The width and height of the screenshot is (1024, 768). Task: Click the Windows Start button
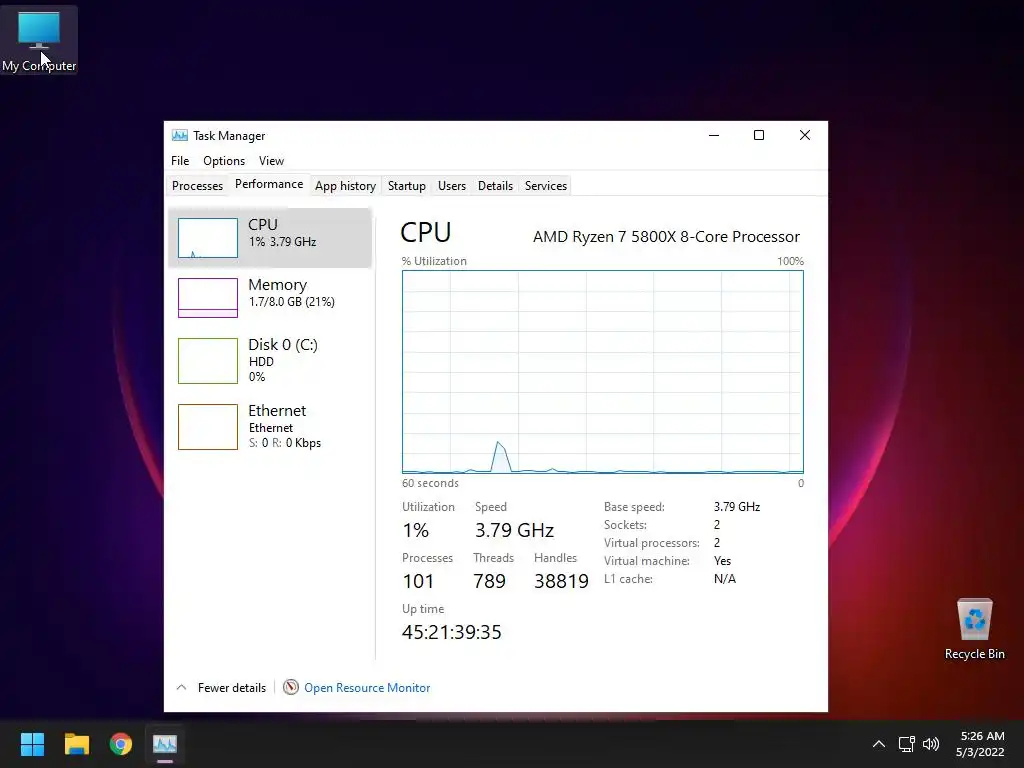pos(32,744)
